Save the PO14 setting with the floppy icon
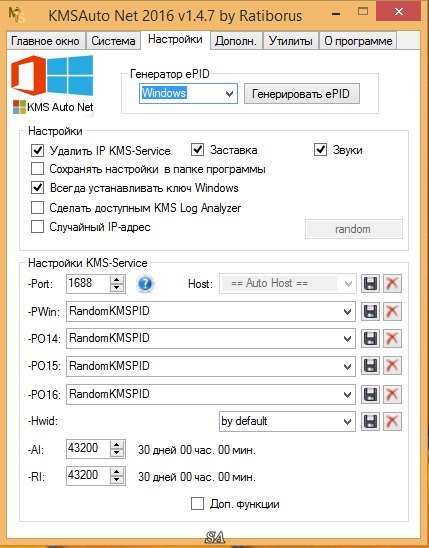This screenshot has height=548, width=429. point(370,338)
